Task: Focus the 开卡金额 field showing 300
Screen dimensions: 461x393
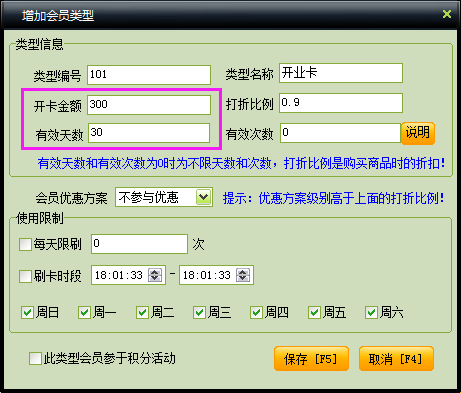Action: (x=149, y=105)
